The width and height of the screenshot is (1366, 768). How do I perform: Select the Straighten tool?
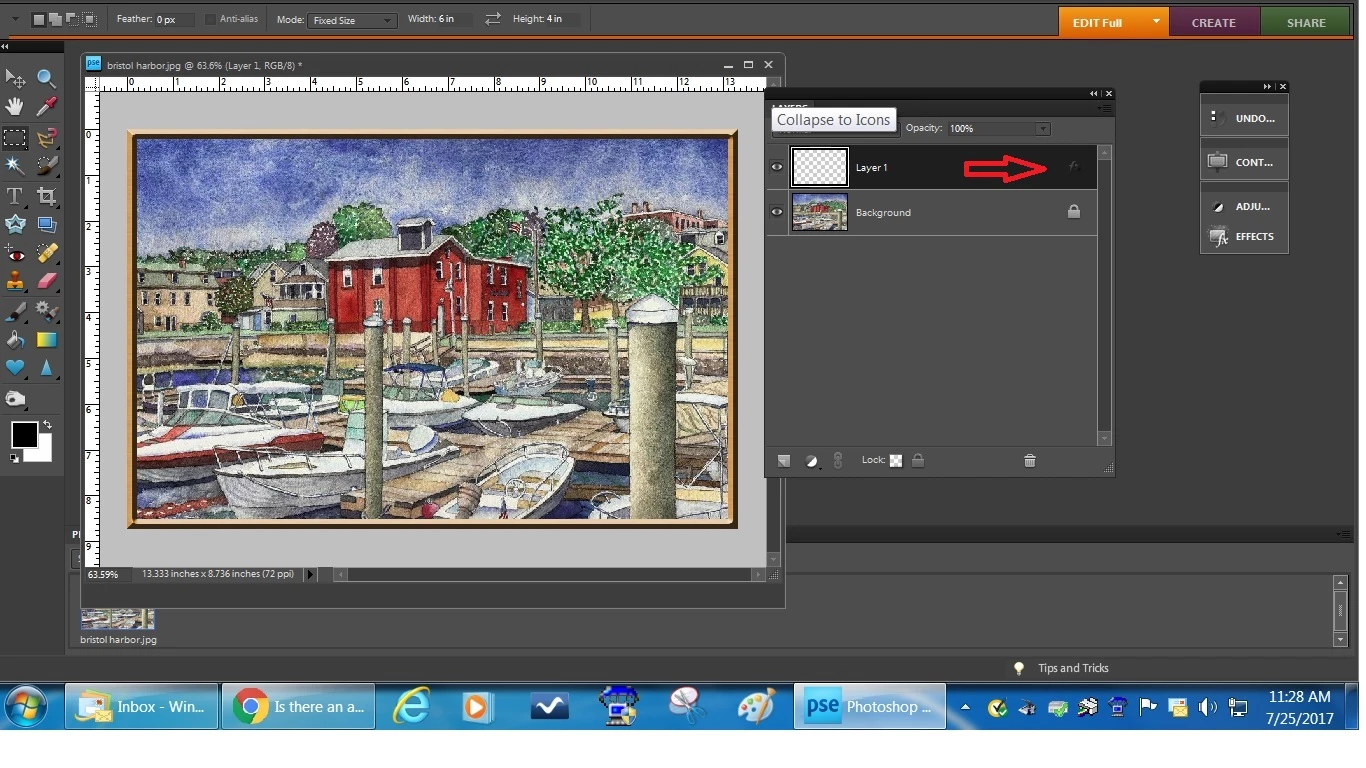click(46, 224)
